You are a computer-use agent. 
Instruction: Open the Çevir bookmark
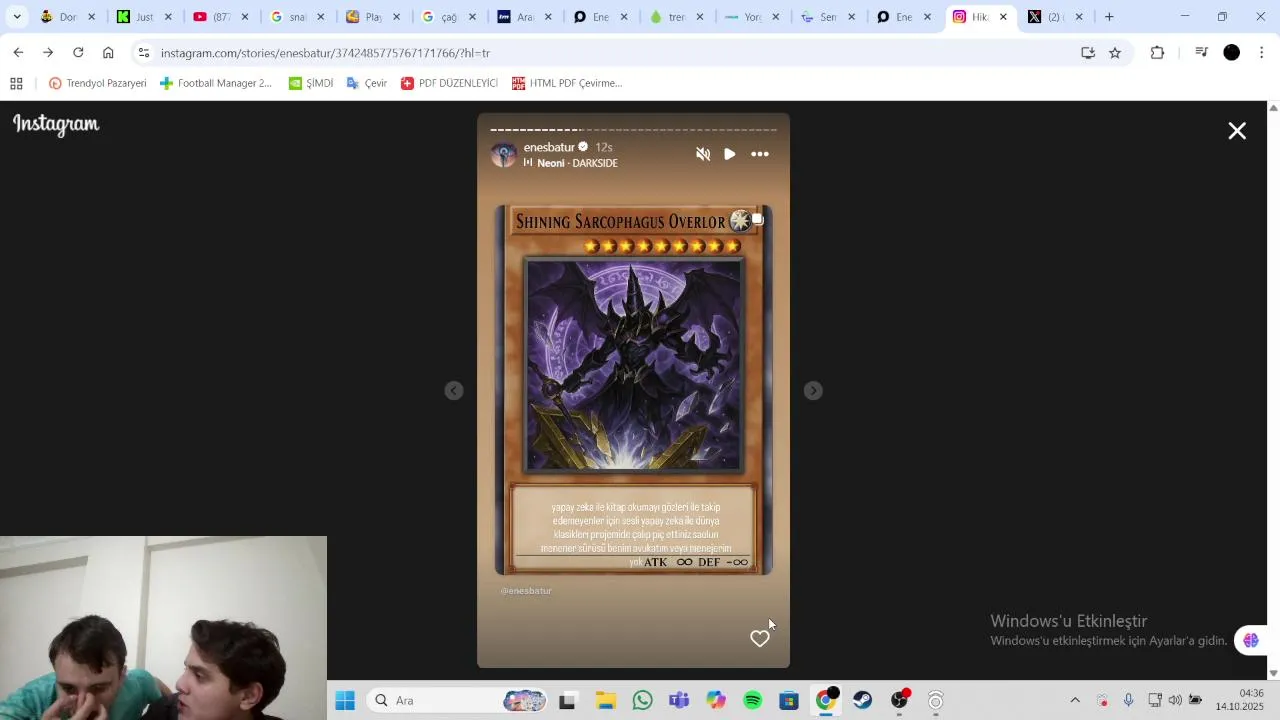[367, 83]
